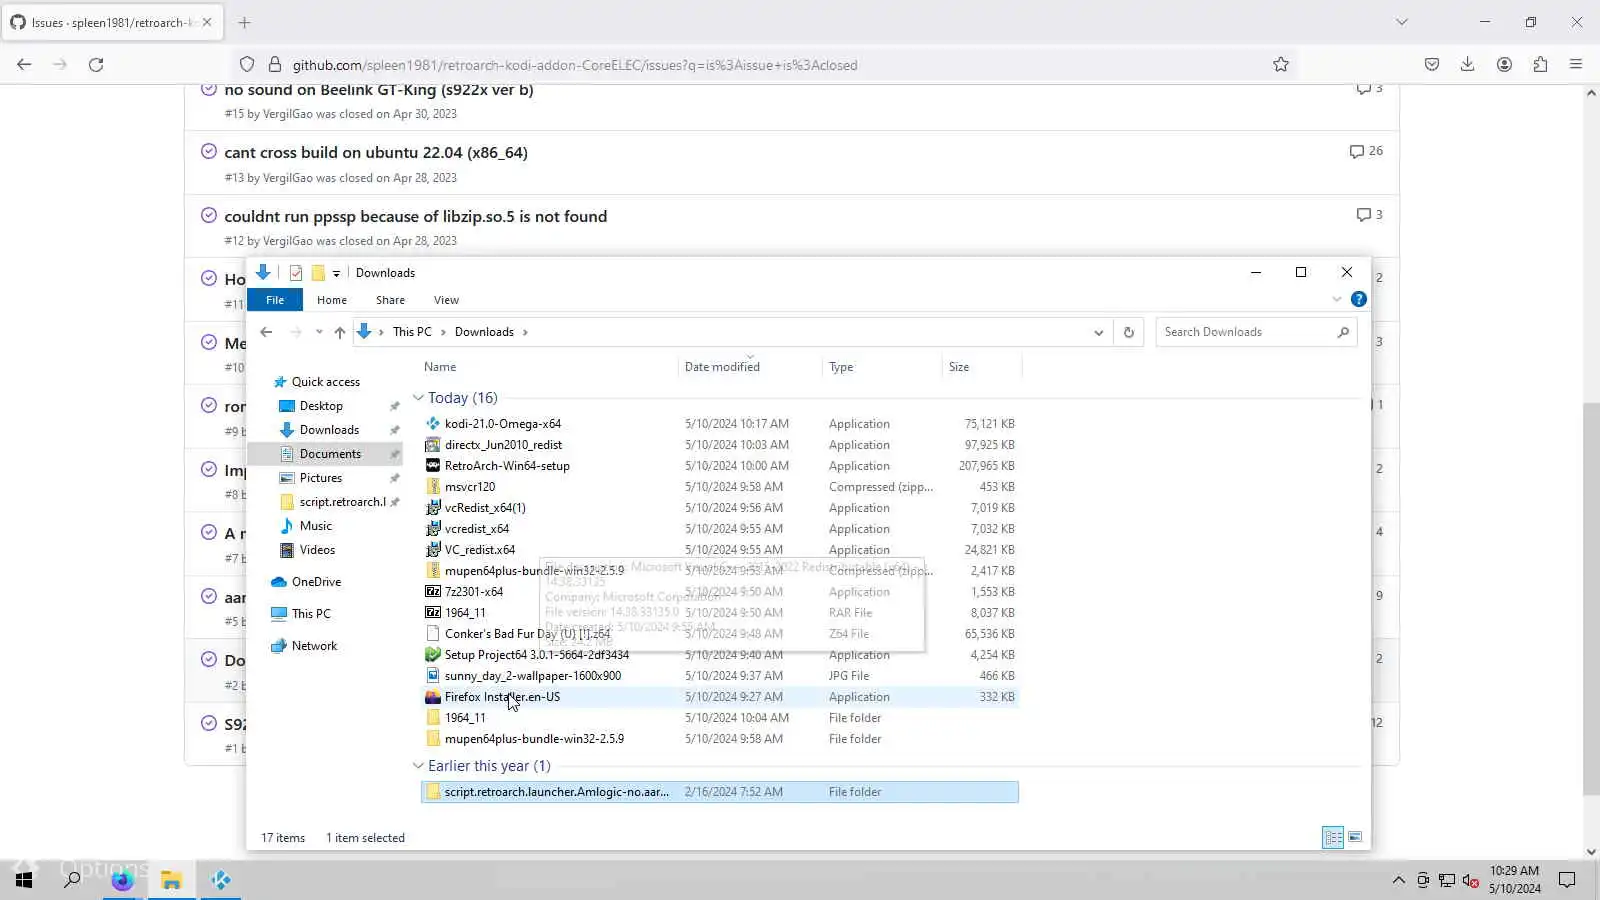This screenshot has width=1600, height=900.
Task: Open the comments count on issue #13
Action: point(1366,151)
